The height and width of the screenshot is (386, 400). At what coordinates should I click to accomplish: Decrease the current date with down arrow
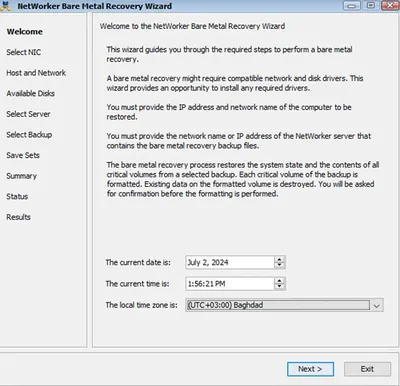click(280, 265)
